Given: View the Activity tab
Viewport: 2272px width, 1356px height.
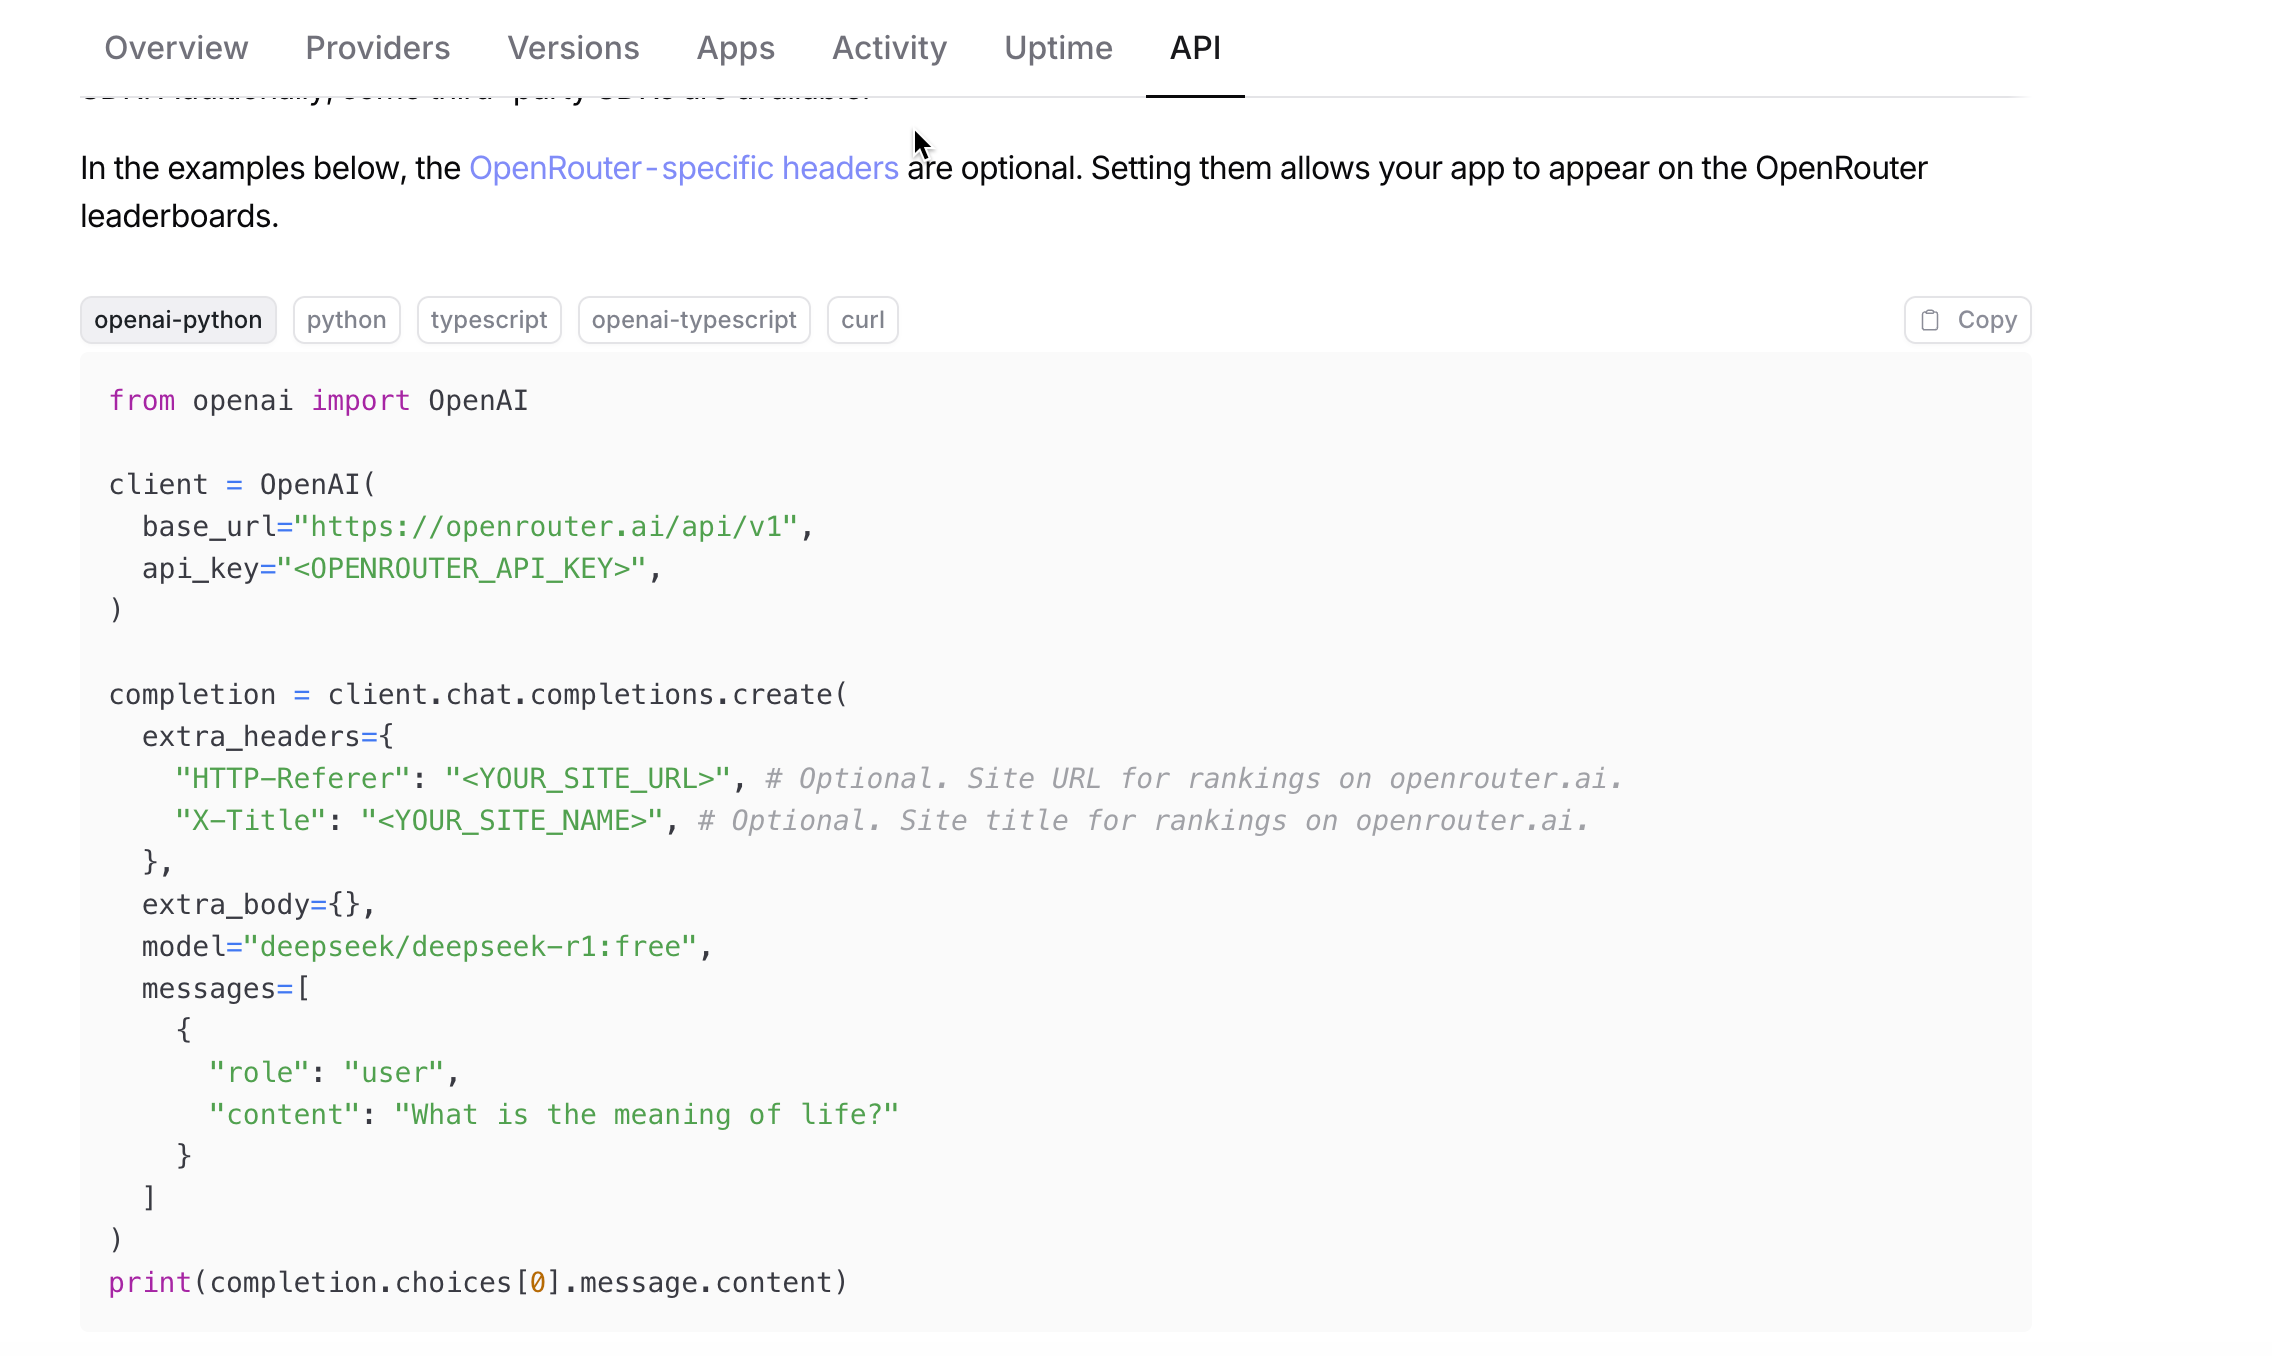Looking at the screenshot, I should coord(889,48).
